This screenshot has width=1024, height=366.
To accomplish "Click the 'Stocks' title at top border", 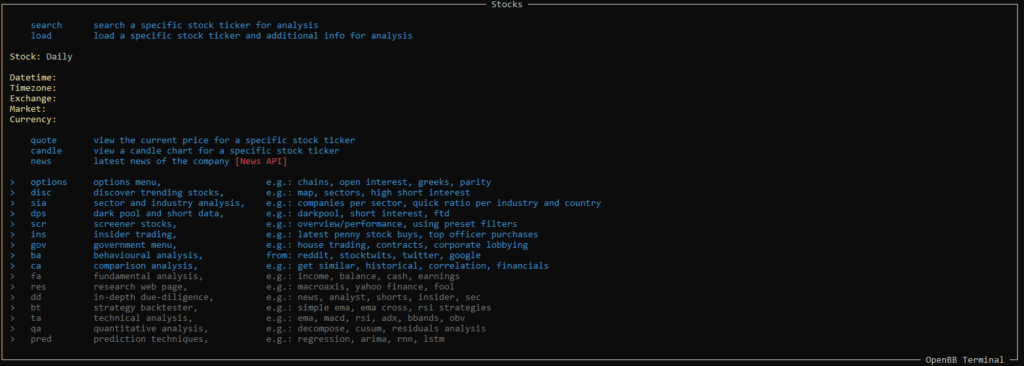I will [506, 5].
